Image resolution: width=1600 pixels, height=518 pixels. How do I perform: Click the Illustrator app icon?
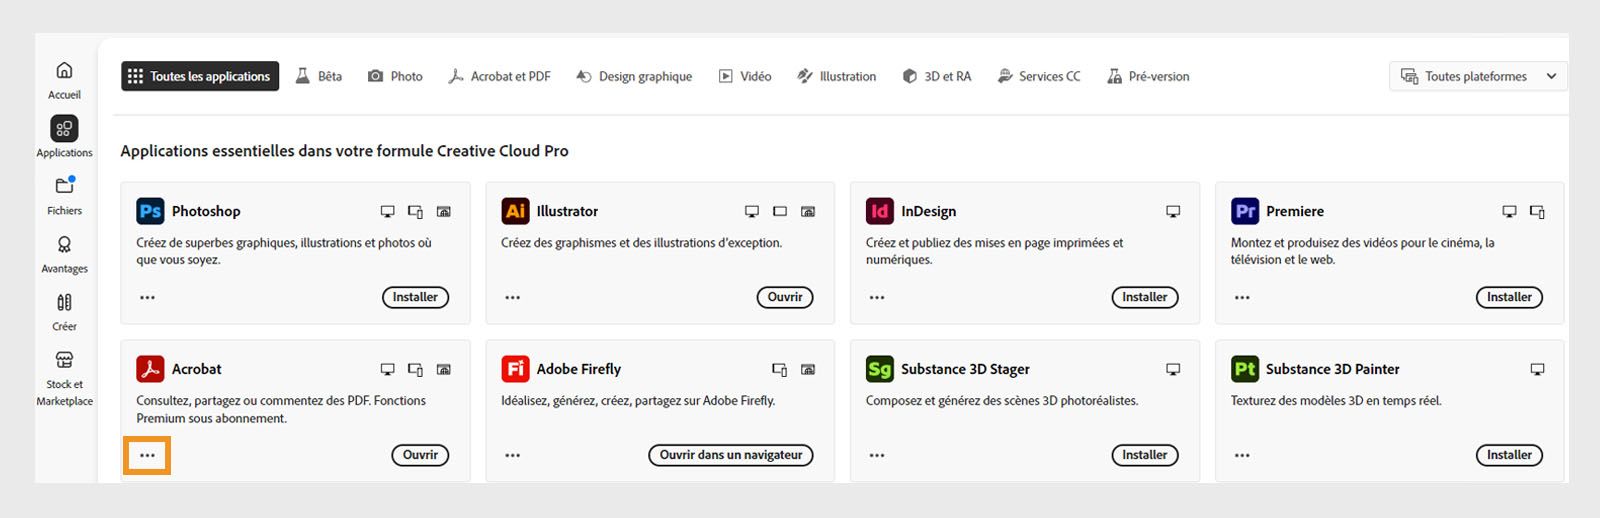[x=515, y=211]
